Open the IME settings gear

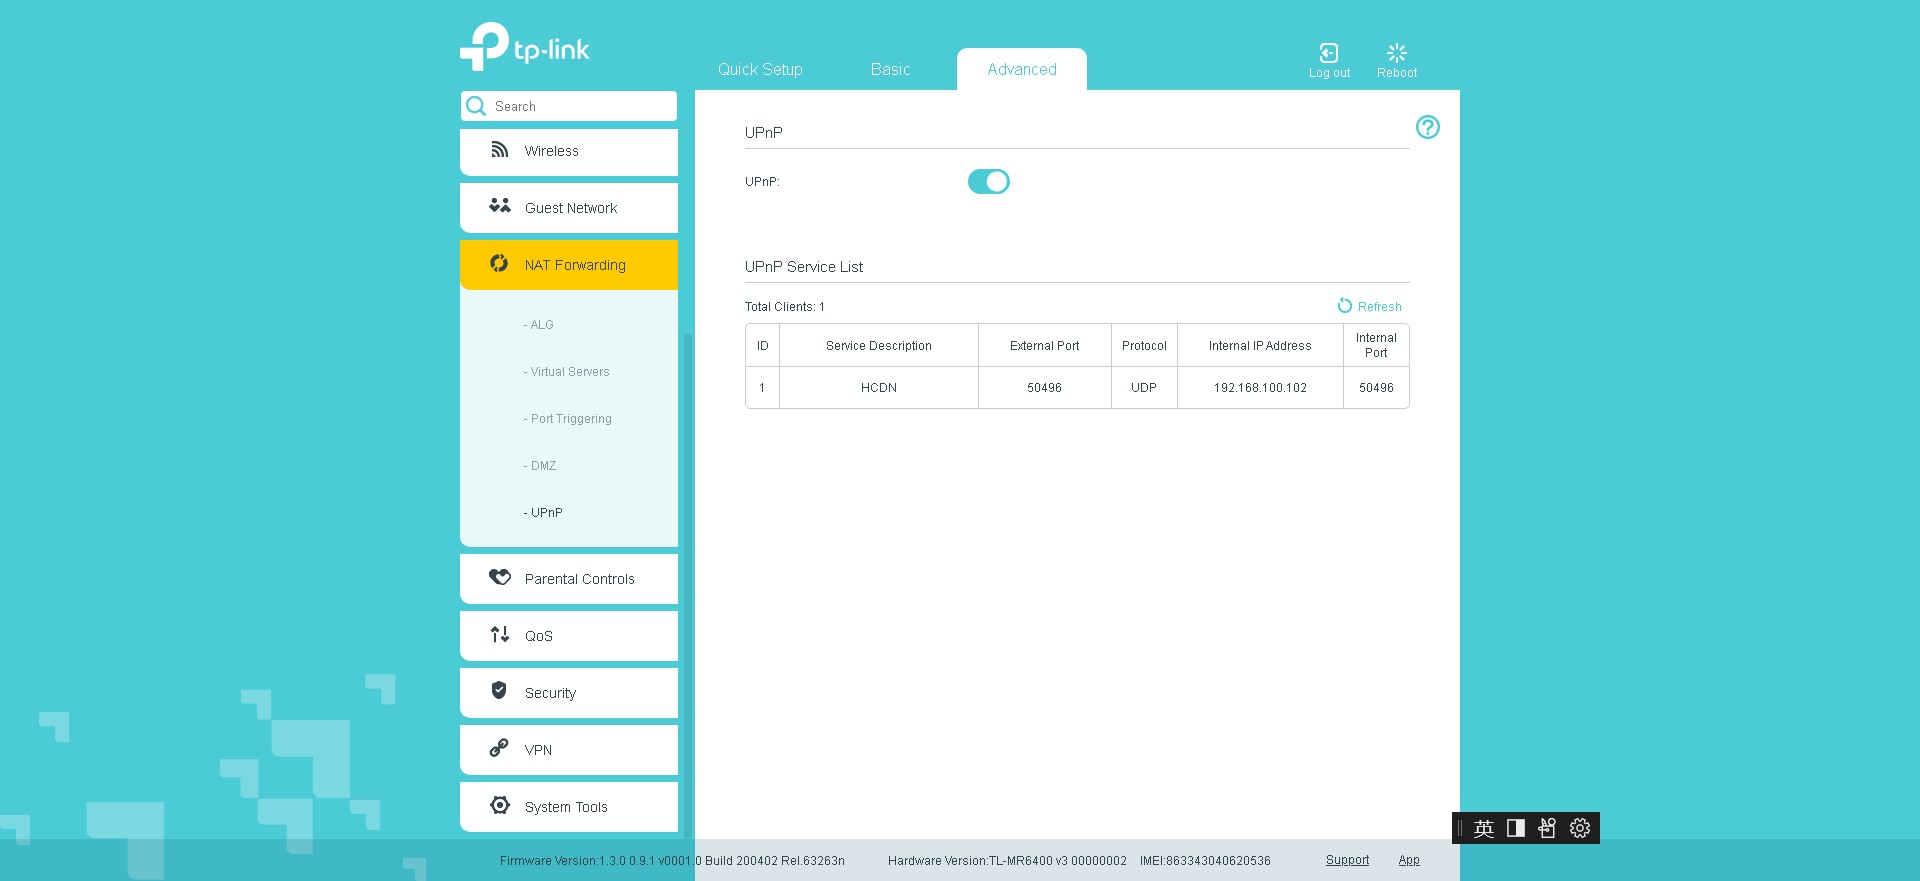(x=1580, y=828)
